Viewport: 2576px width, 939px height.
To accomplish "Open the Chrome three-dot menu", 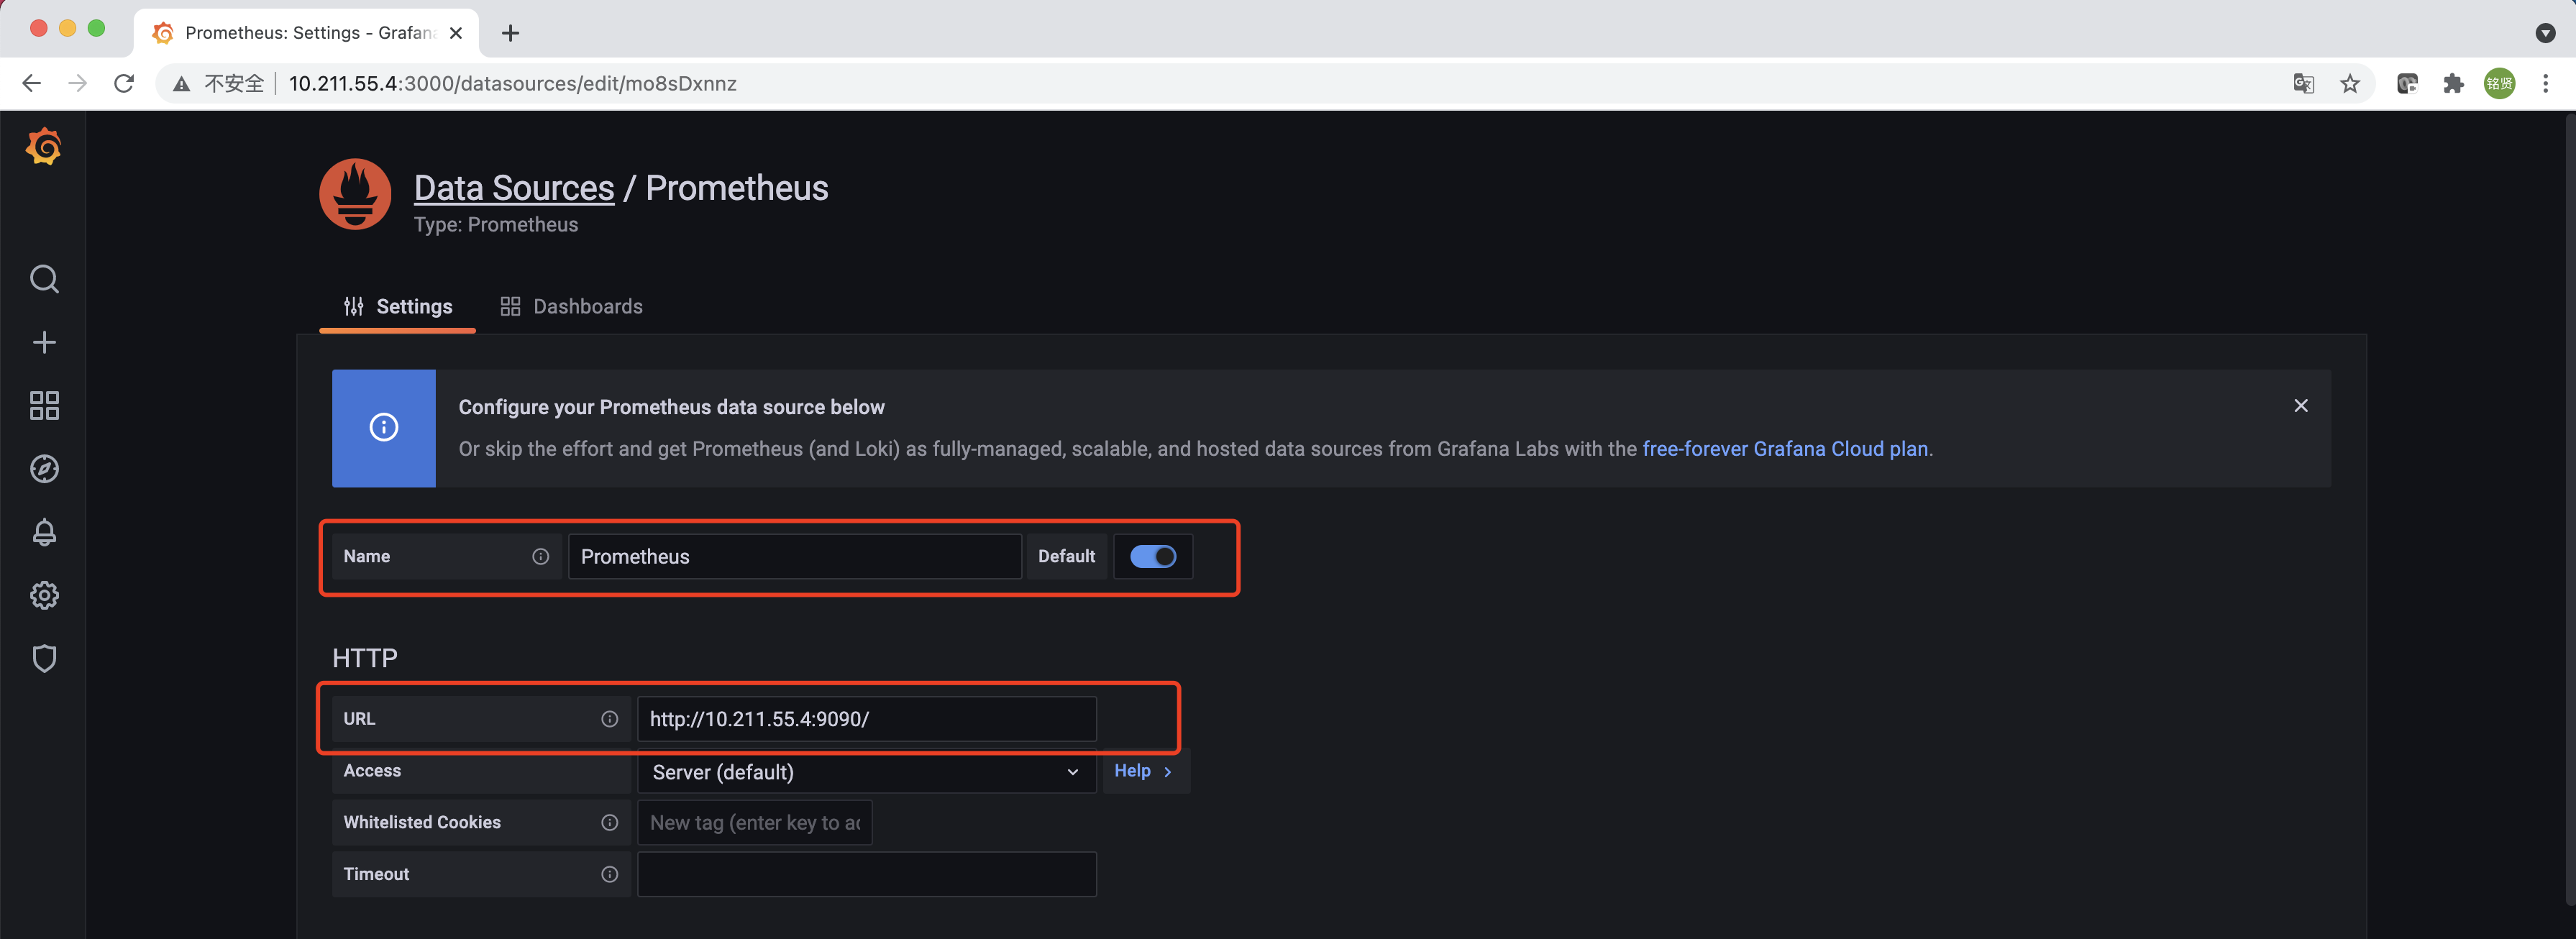I will (2545, 84).
